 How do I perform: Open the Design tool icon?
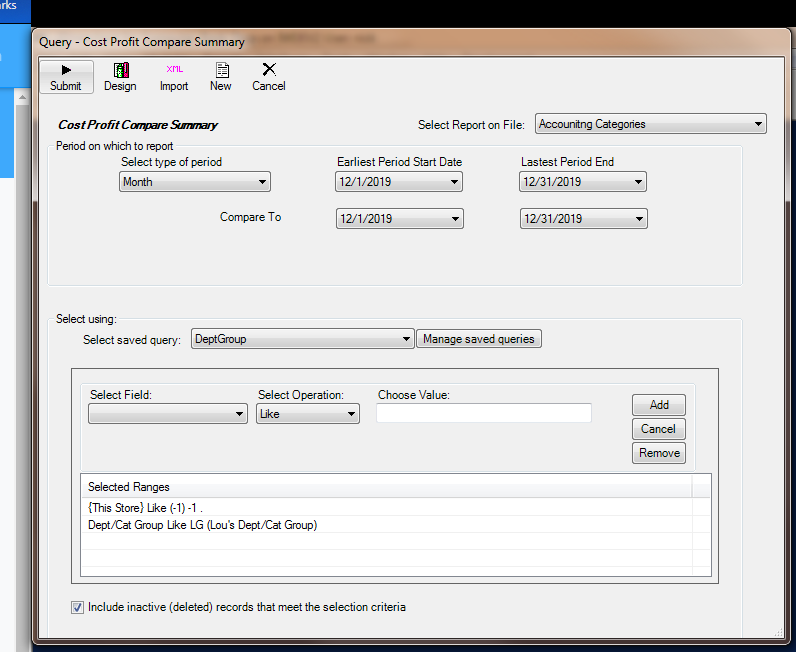point(120,77)
